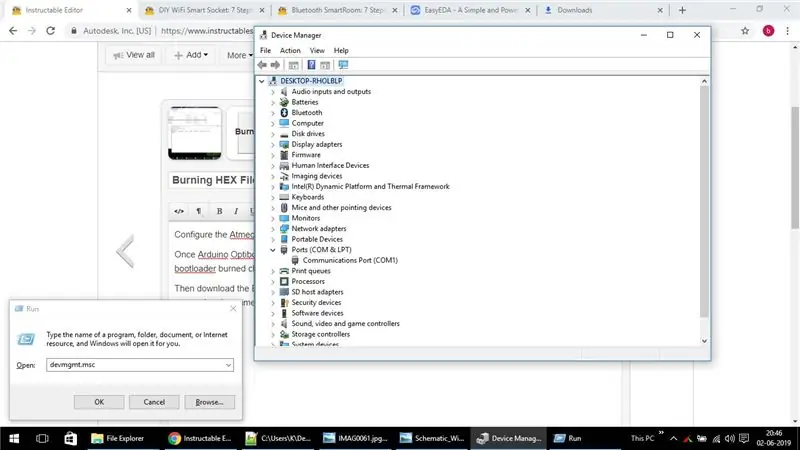Click volume icon in system tray
Viewport: 800px width, 450px height.
click(x=730, y=438)
